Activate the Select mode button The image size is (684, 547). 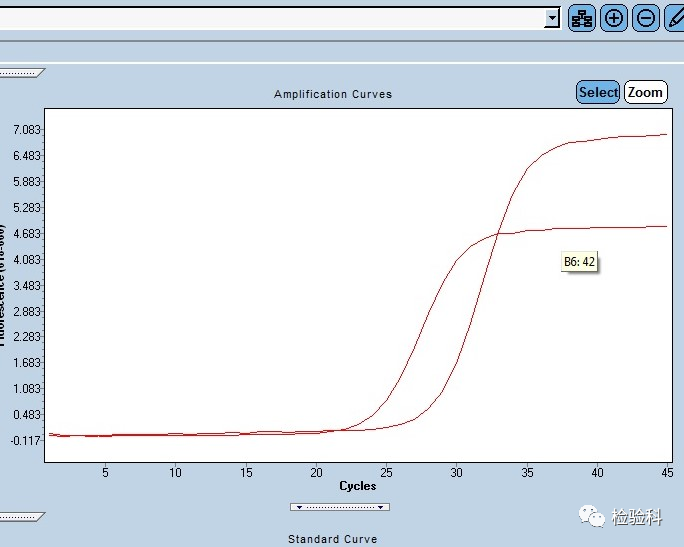coord(598,92)
